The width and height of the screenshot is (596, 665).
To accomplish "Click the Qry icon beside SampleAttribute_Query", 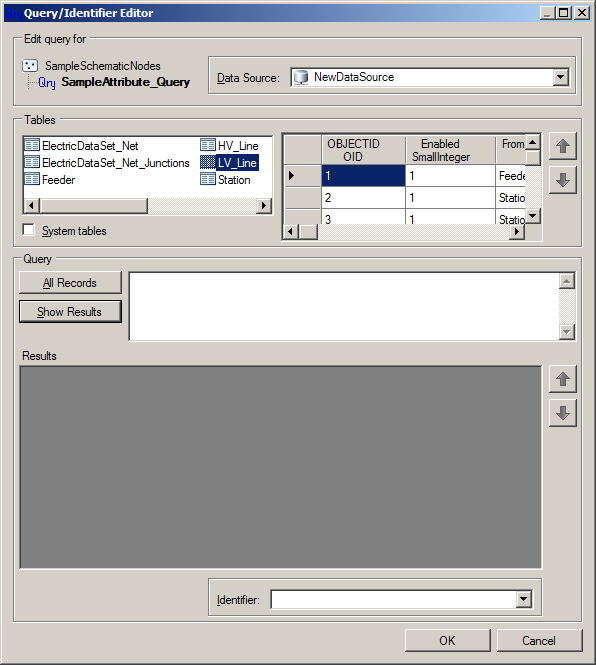I will (x=47, y=82).
